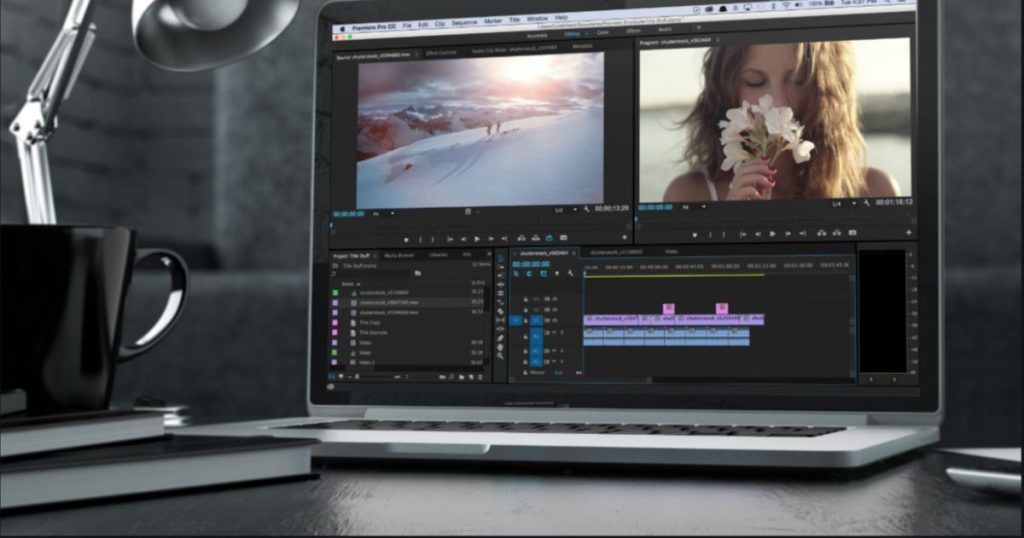Select the Pen tool in the tools panel
Viewport: 1024px width, 538px height.
[x=501, y=337]
